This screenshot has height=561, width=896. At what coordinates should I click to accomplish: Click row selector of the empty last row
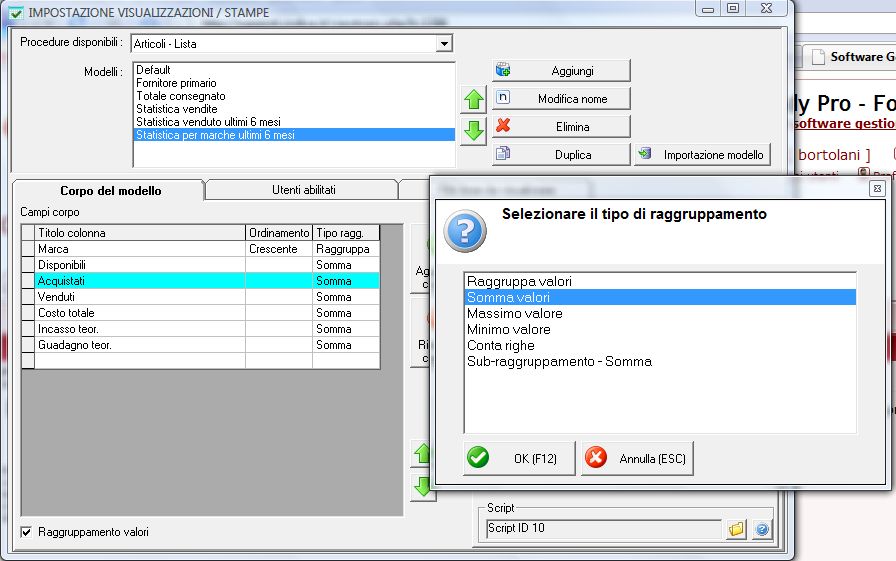(x=28, y=360)
